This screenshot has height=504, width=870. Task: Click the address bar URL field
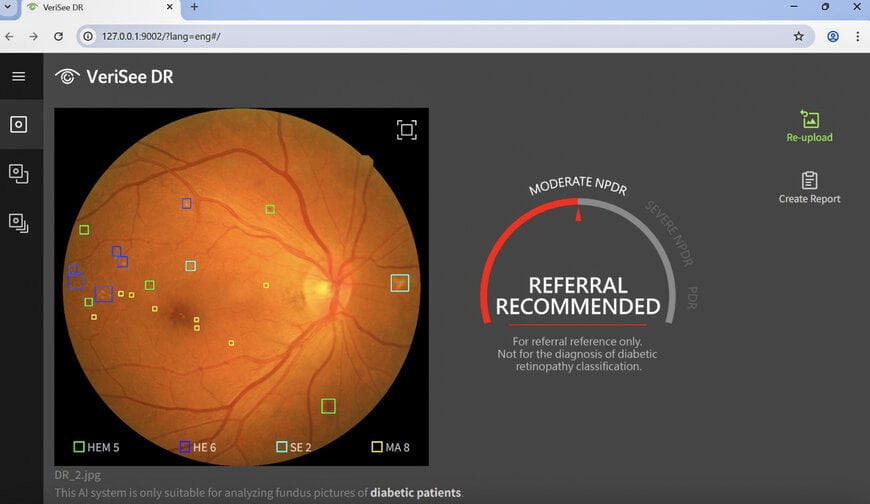point(444,36)
